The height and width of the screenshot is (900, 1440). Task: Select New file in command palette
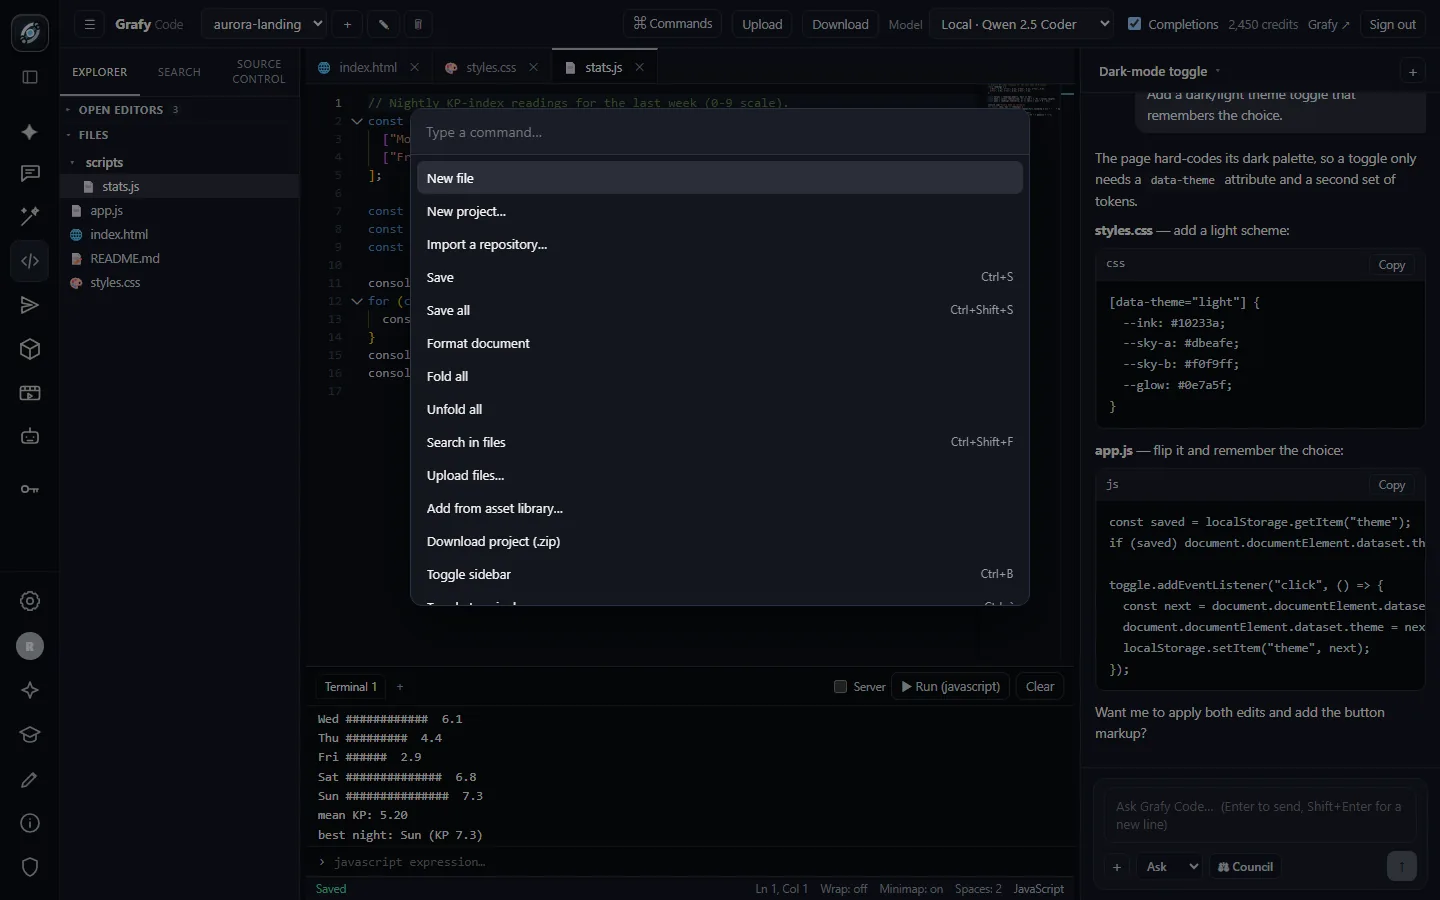(720, 178)
